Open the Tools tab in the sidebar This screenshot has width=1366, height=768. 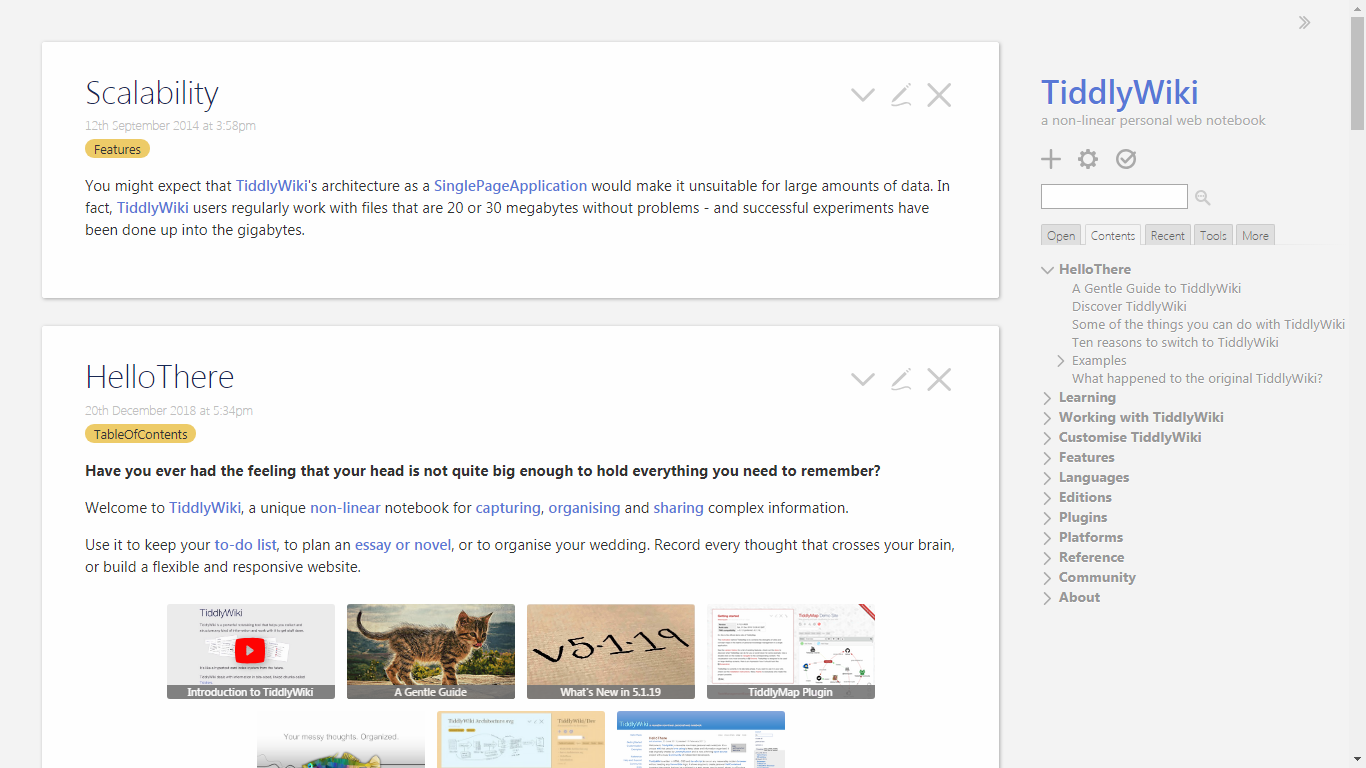(1213, 235)
